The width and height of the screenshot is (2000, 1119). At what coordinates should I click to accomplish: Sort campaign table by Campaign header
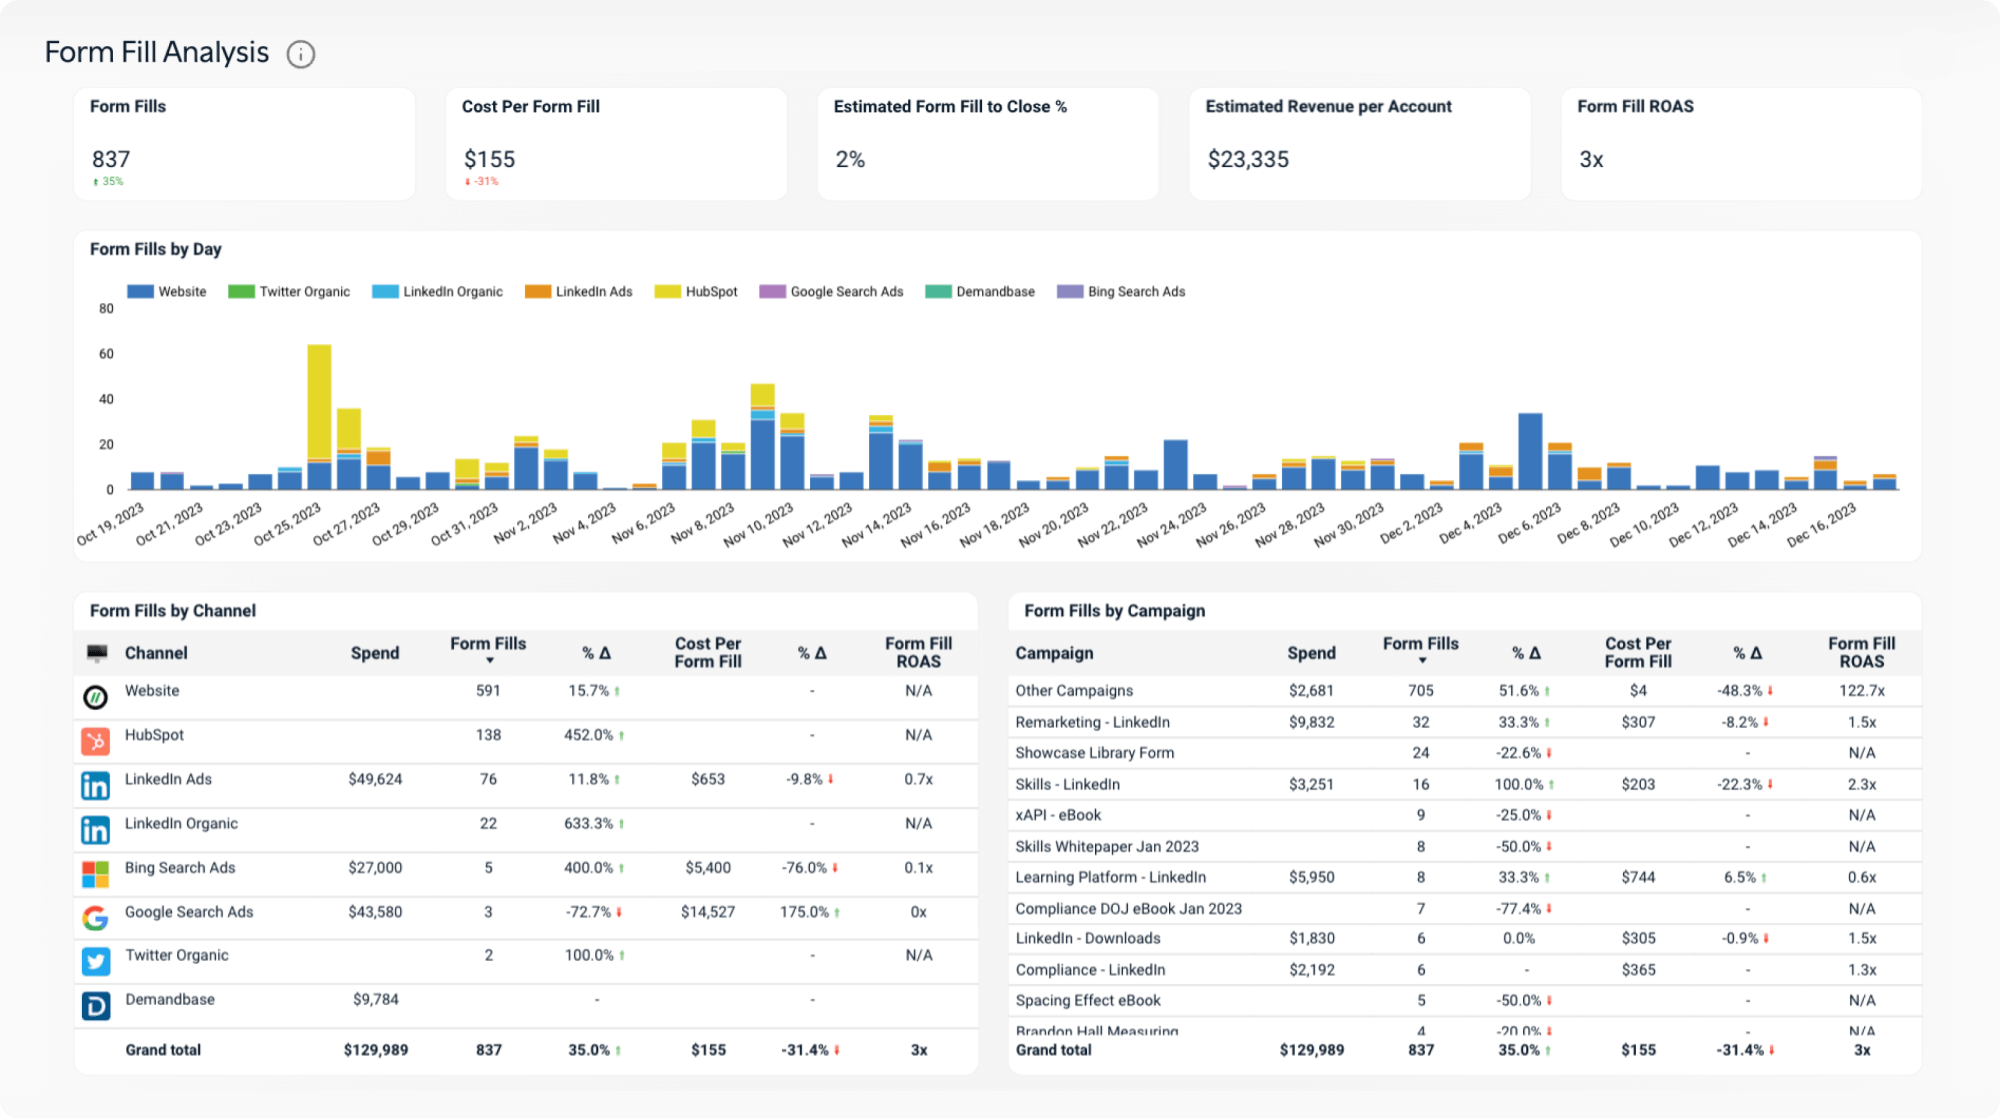(1054, 653)
